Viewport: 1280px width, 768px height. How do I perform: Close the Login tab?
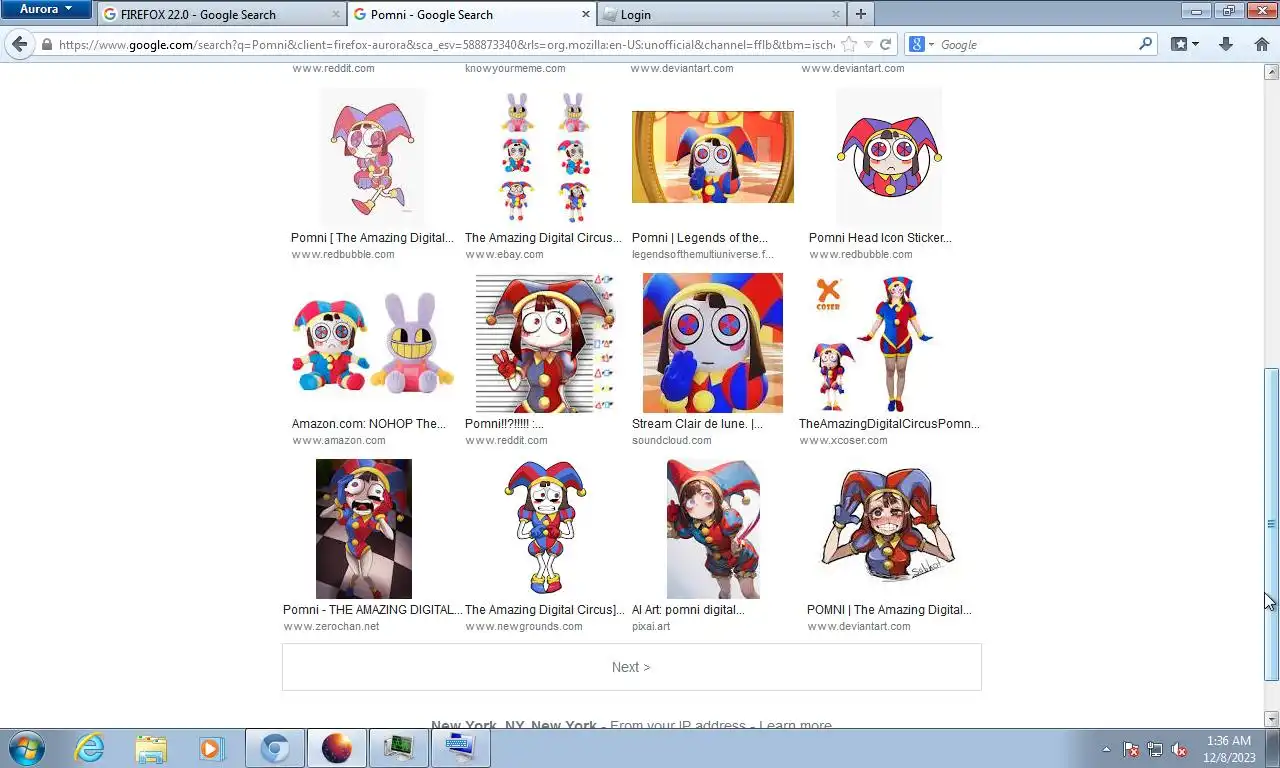[x=836, y=14]
